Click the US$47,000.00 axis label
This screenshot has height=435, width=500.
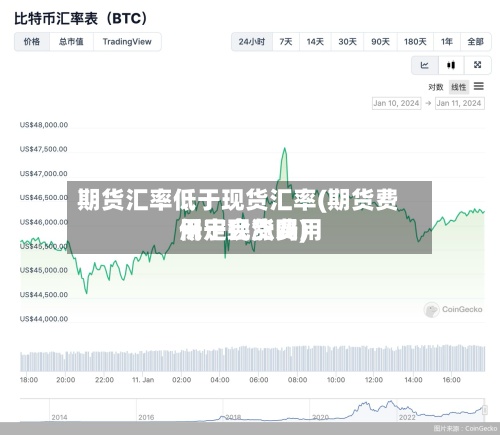44,173
